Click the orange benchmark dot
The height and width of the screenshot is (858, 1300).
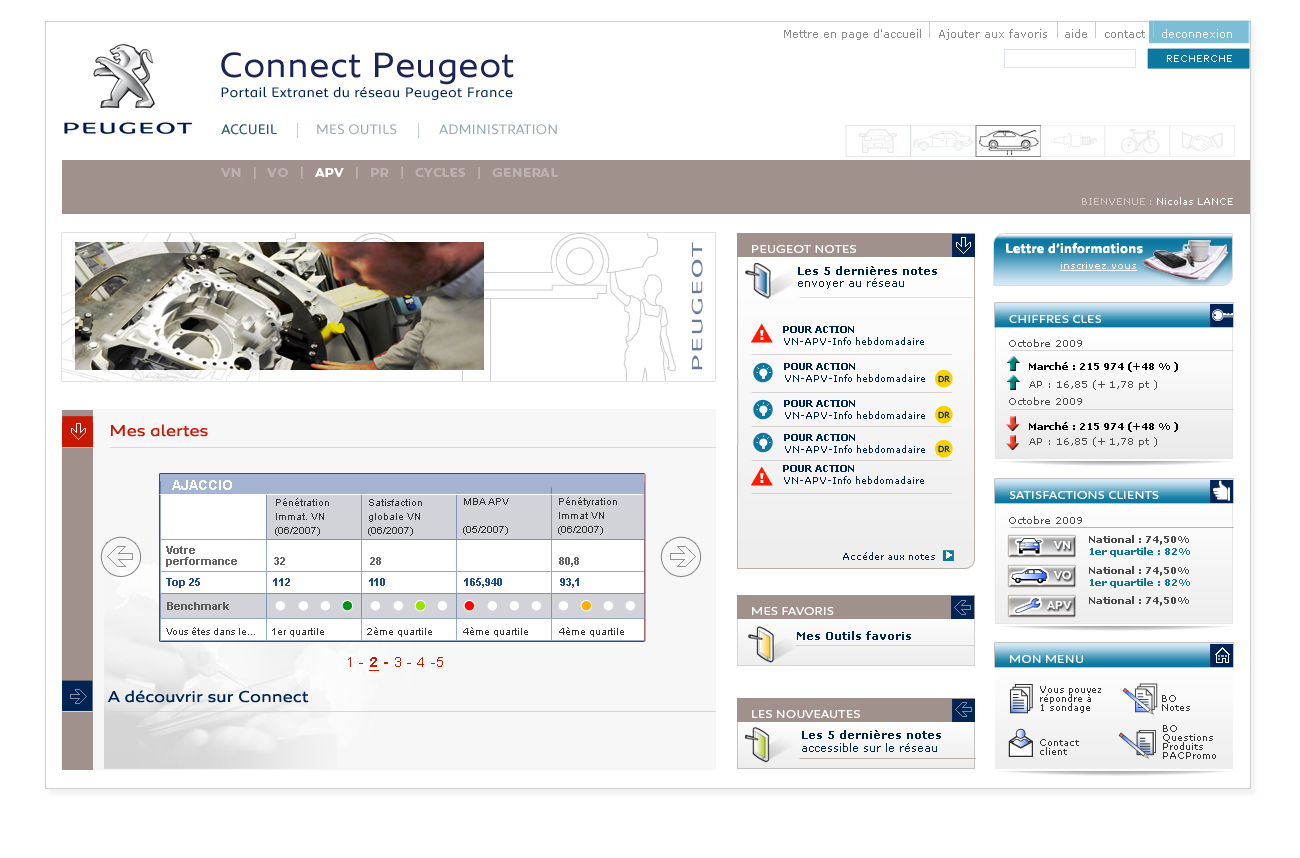click(587, 606)
